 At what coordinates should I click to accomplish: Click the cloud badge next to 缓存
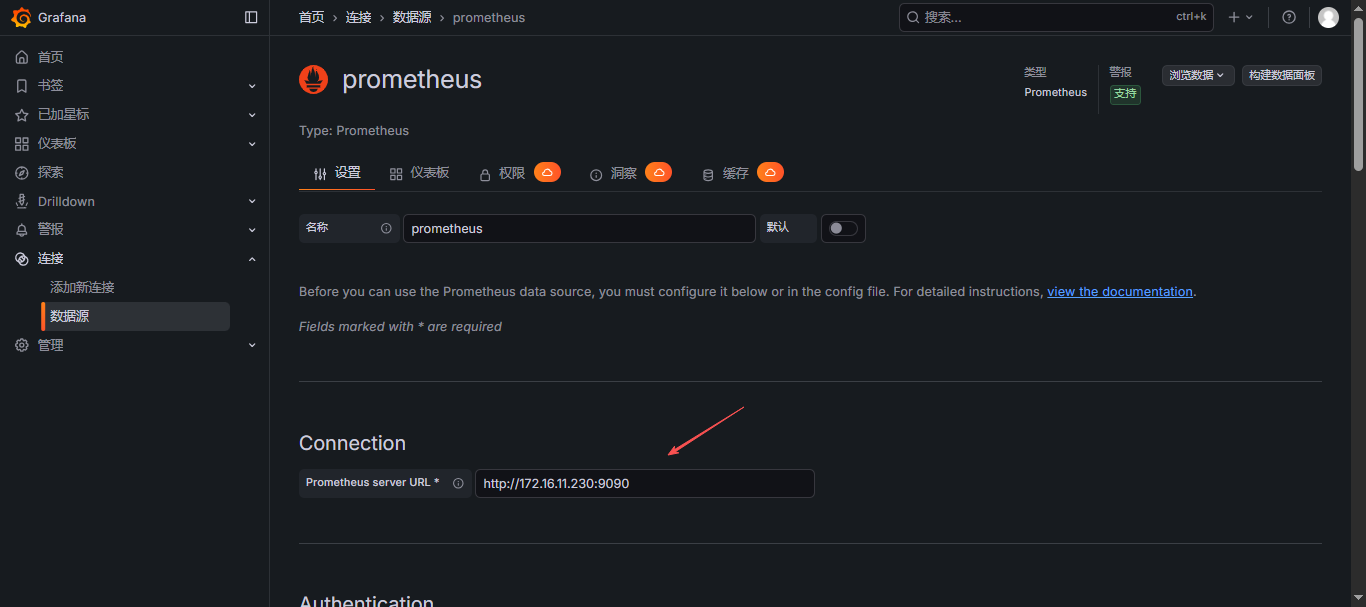[x=770, y=172]
